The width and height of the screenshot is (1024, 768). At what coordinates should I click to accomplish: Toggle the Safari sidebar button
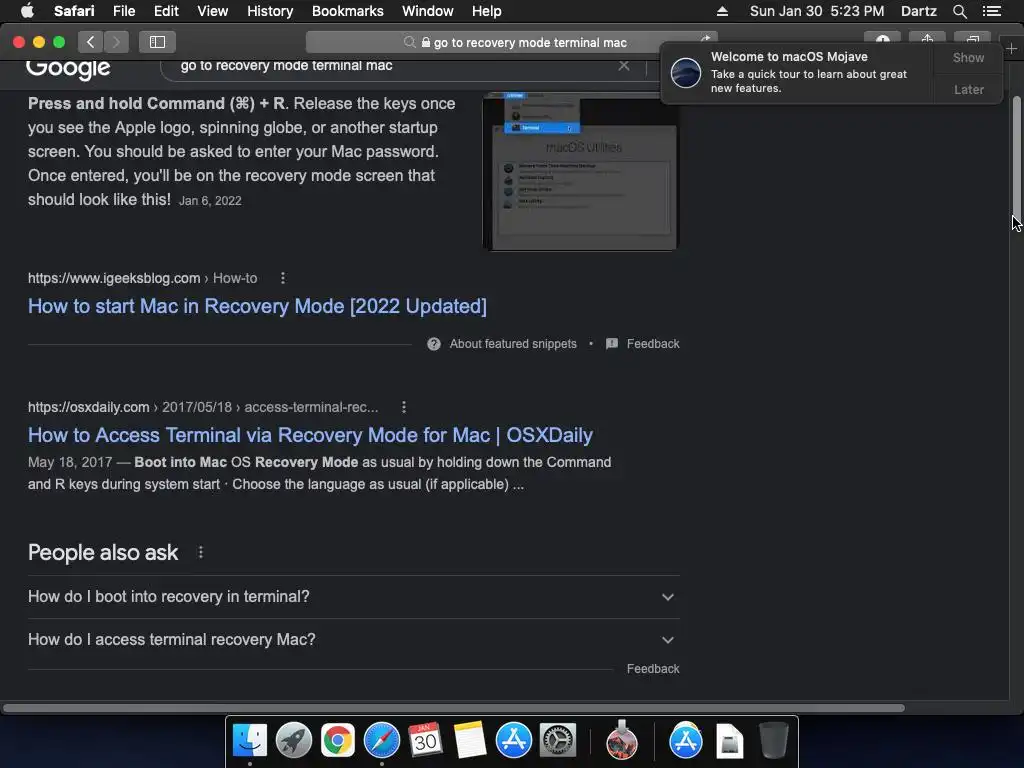[x=157, y=42]
